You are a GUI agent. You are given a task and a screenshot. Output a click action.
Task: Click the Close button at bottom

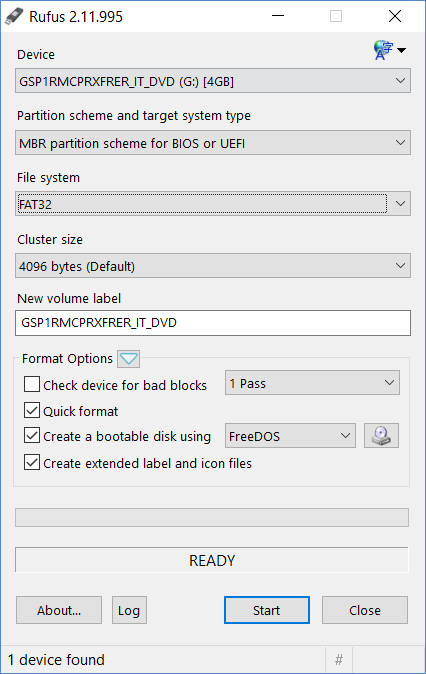tap(365, 610)
